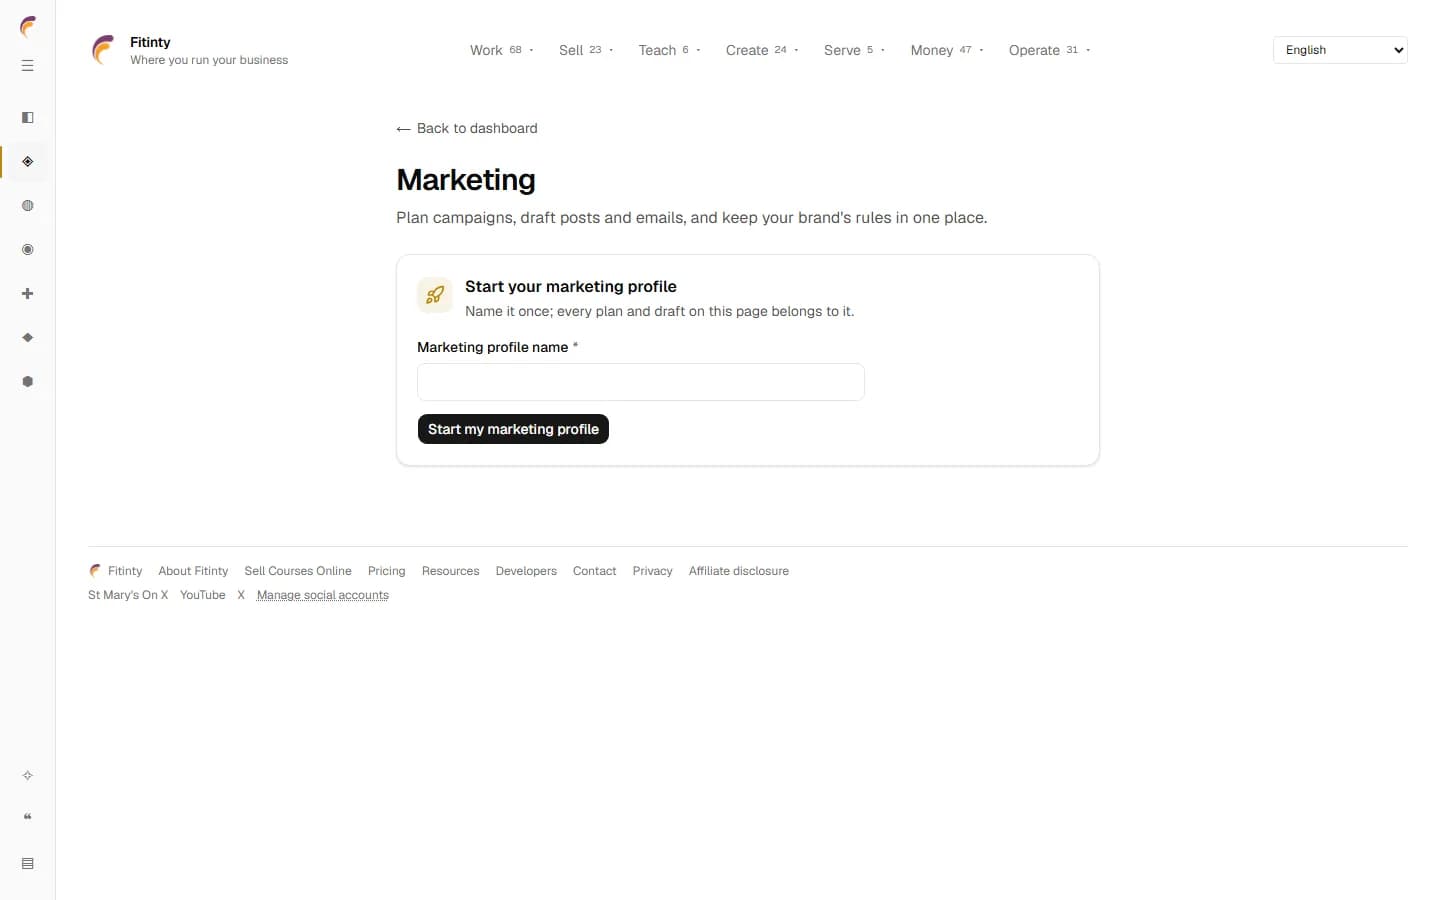The width and height of the screenshot is (1440, 900).
Task: Click the four-point star sidebar icon
Action: tap(28, 776)
